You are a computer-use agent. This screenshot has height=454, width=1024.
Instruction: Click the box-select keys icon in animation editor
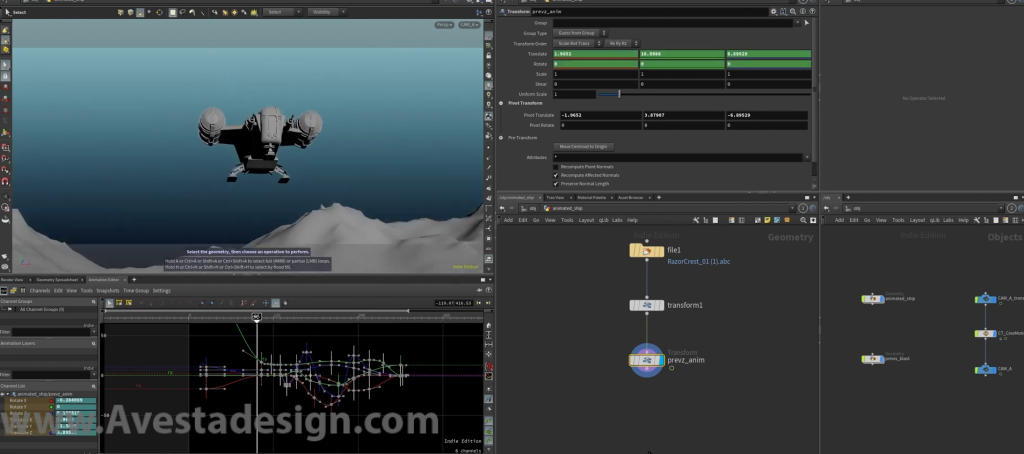[119, 303]
